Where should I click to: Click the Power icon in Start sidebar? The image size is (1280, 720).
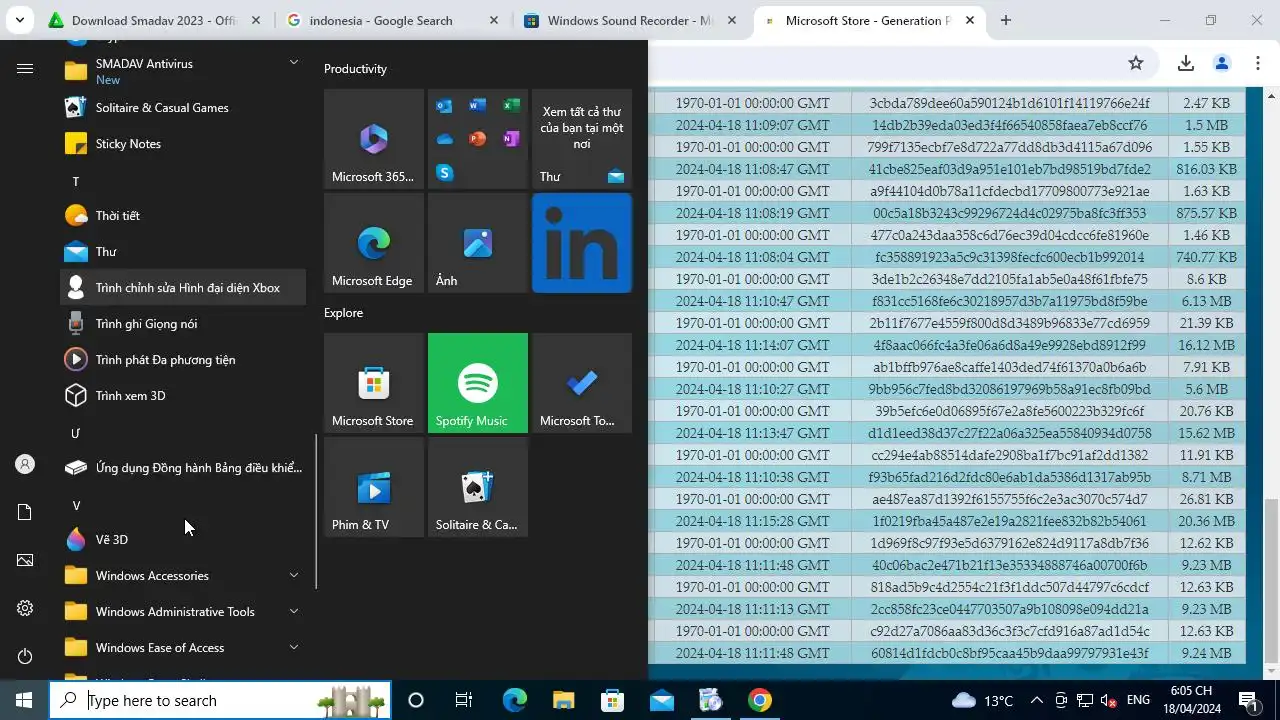tap(25, 656)
